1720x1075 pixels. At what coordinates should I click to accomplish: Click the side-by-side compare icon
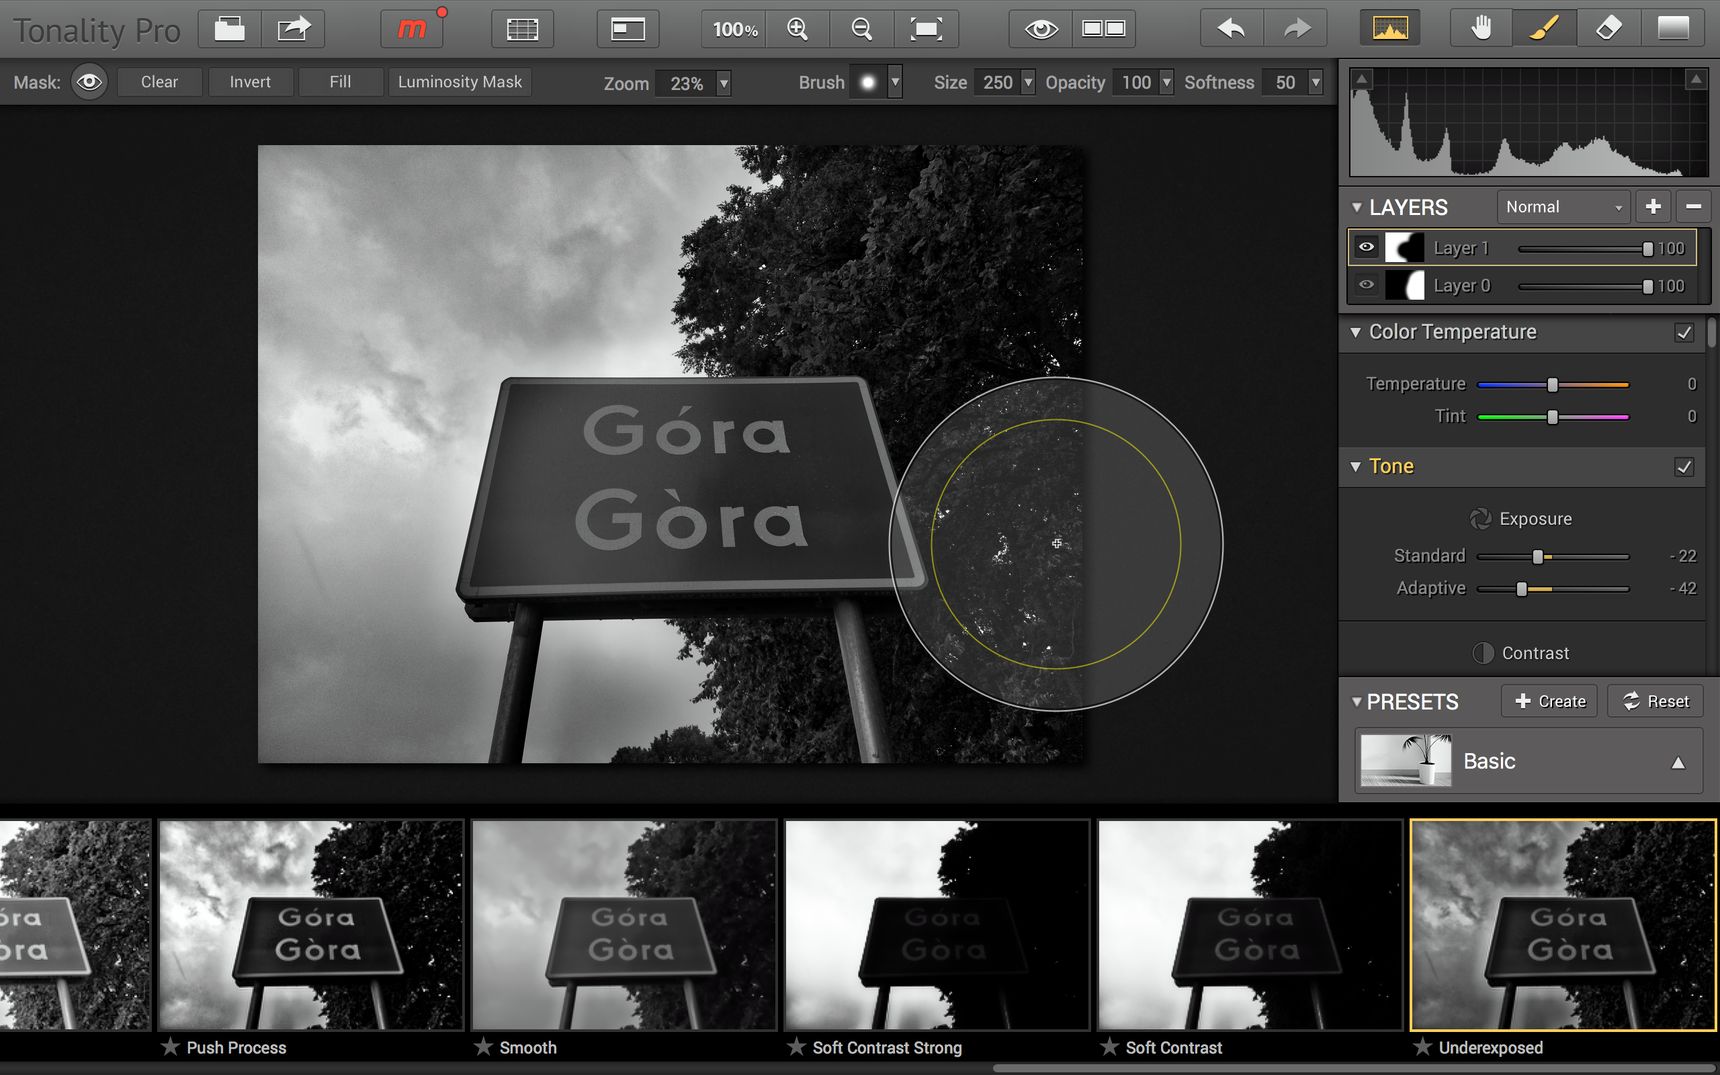(1104, 29)
